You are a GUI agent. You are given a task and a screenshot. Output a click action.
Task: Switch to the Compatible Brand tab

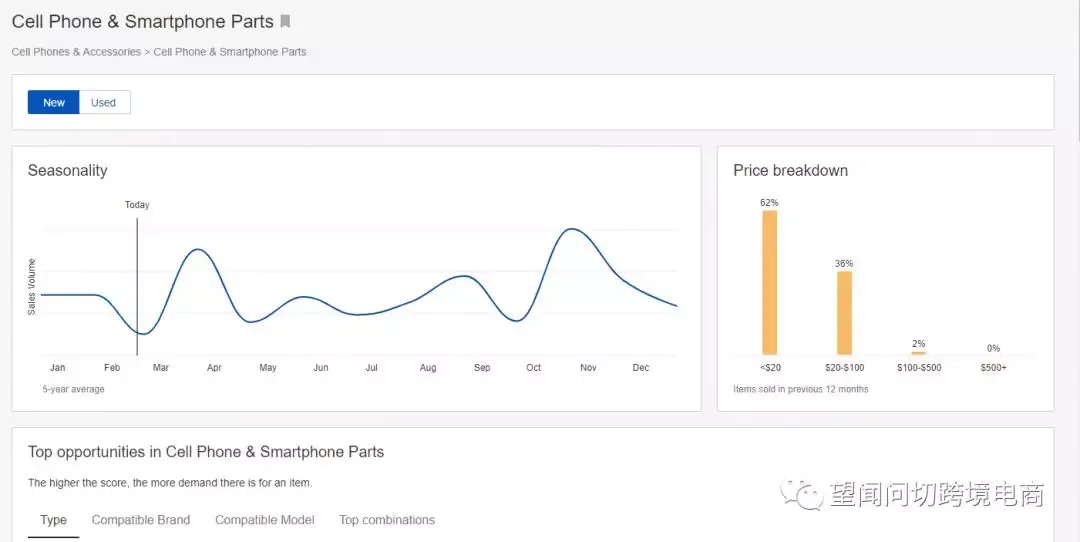coord(141,520)
